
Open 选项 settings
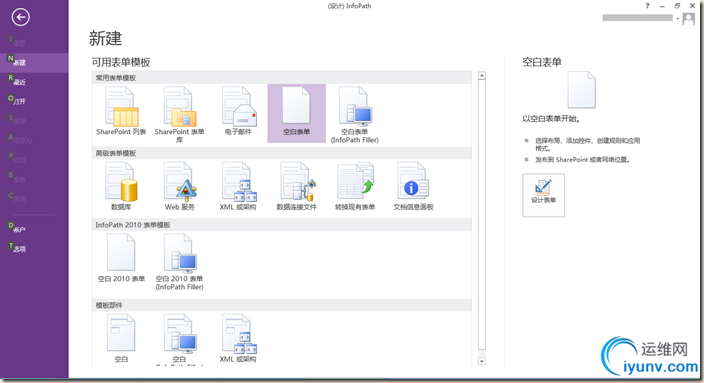34,248
